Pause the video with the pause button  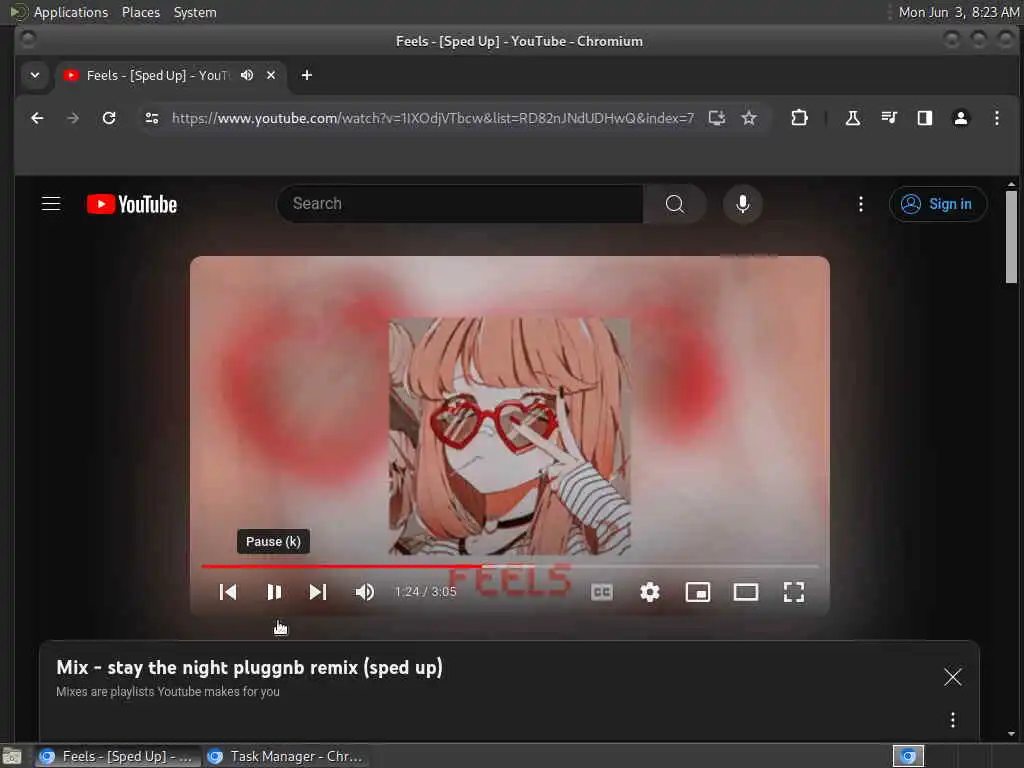(274, 592)
